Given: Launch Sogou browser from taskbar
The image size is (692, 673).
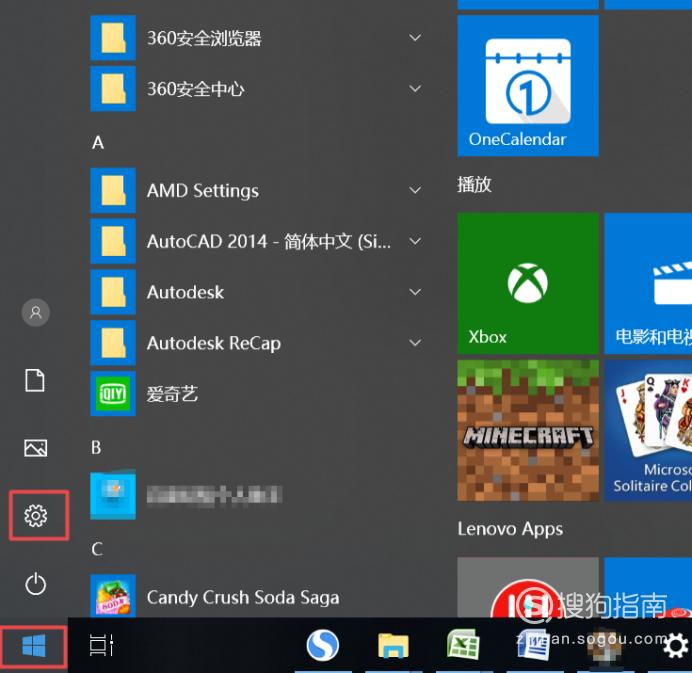Looking at the screenshot, I should point(323,645).
